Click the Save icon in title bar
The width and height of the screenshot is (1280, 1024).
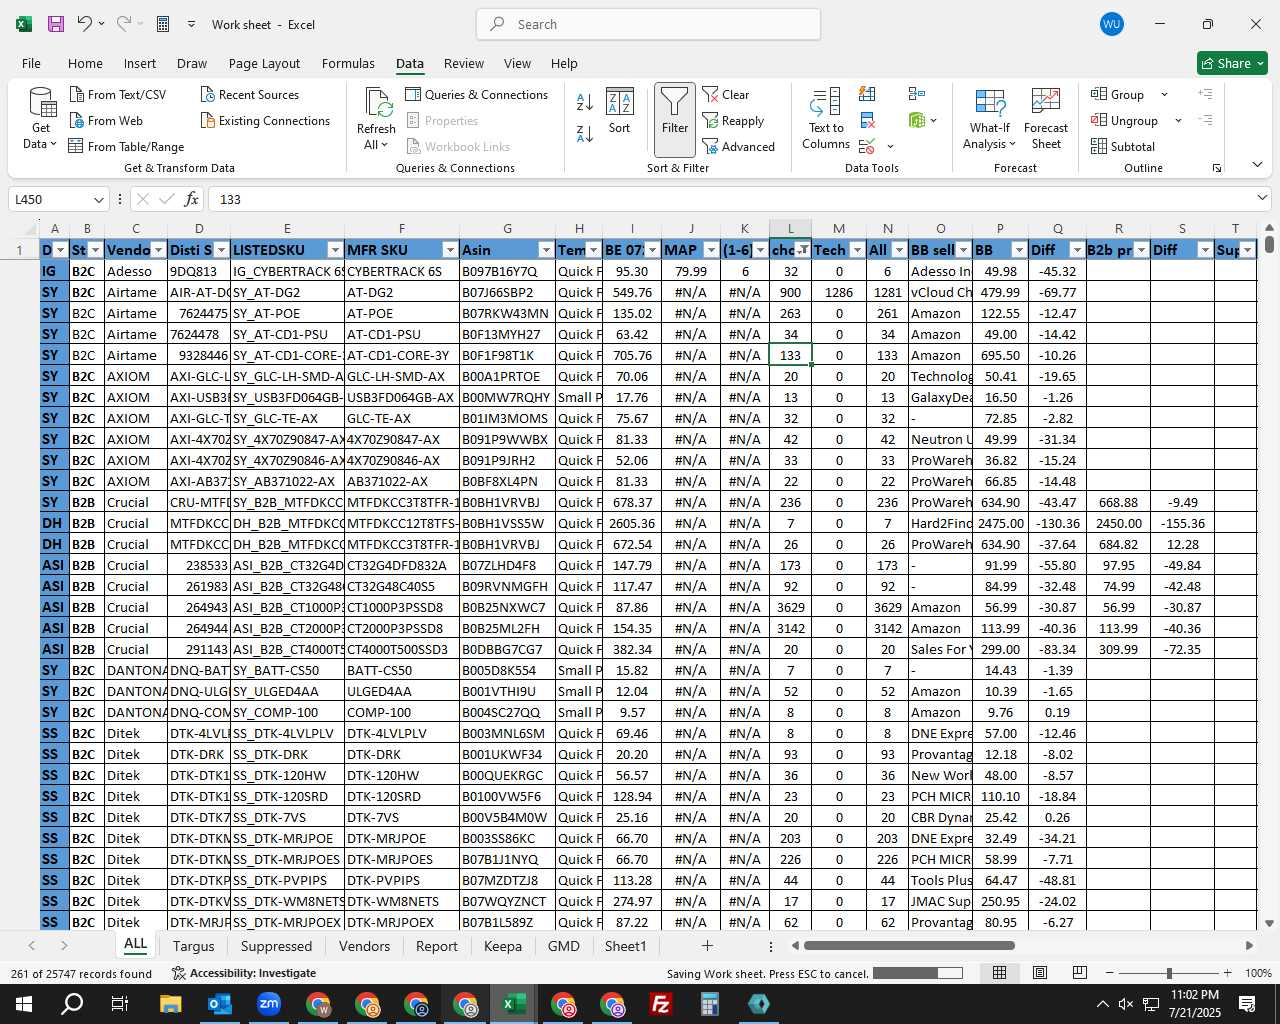pos(56,24)
